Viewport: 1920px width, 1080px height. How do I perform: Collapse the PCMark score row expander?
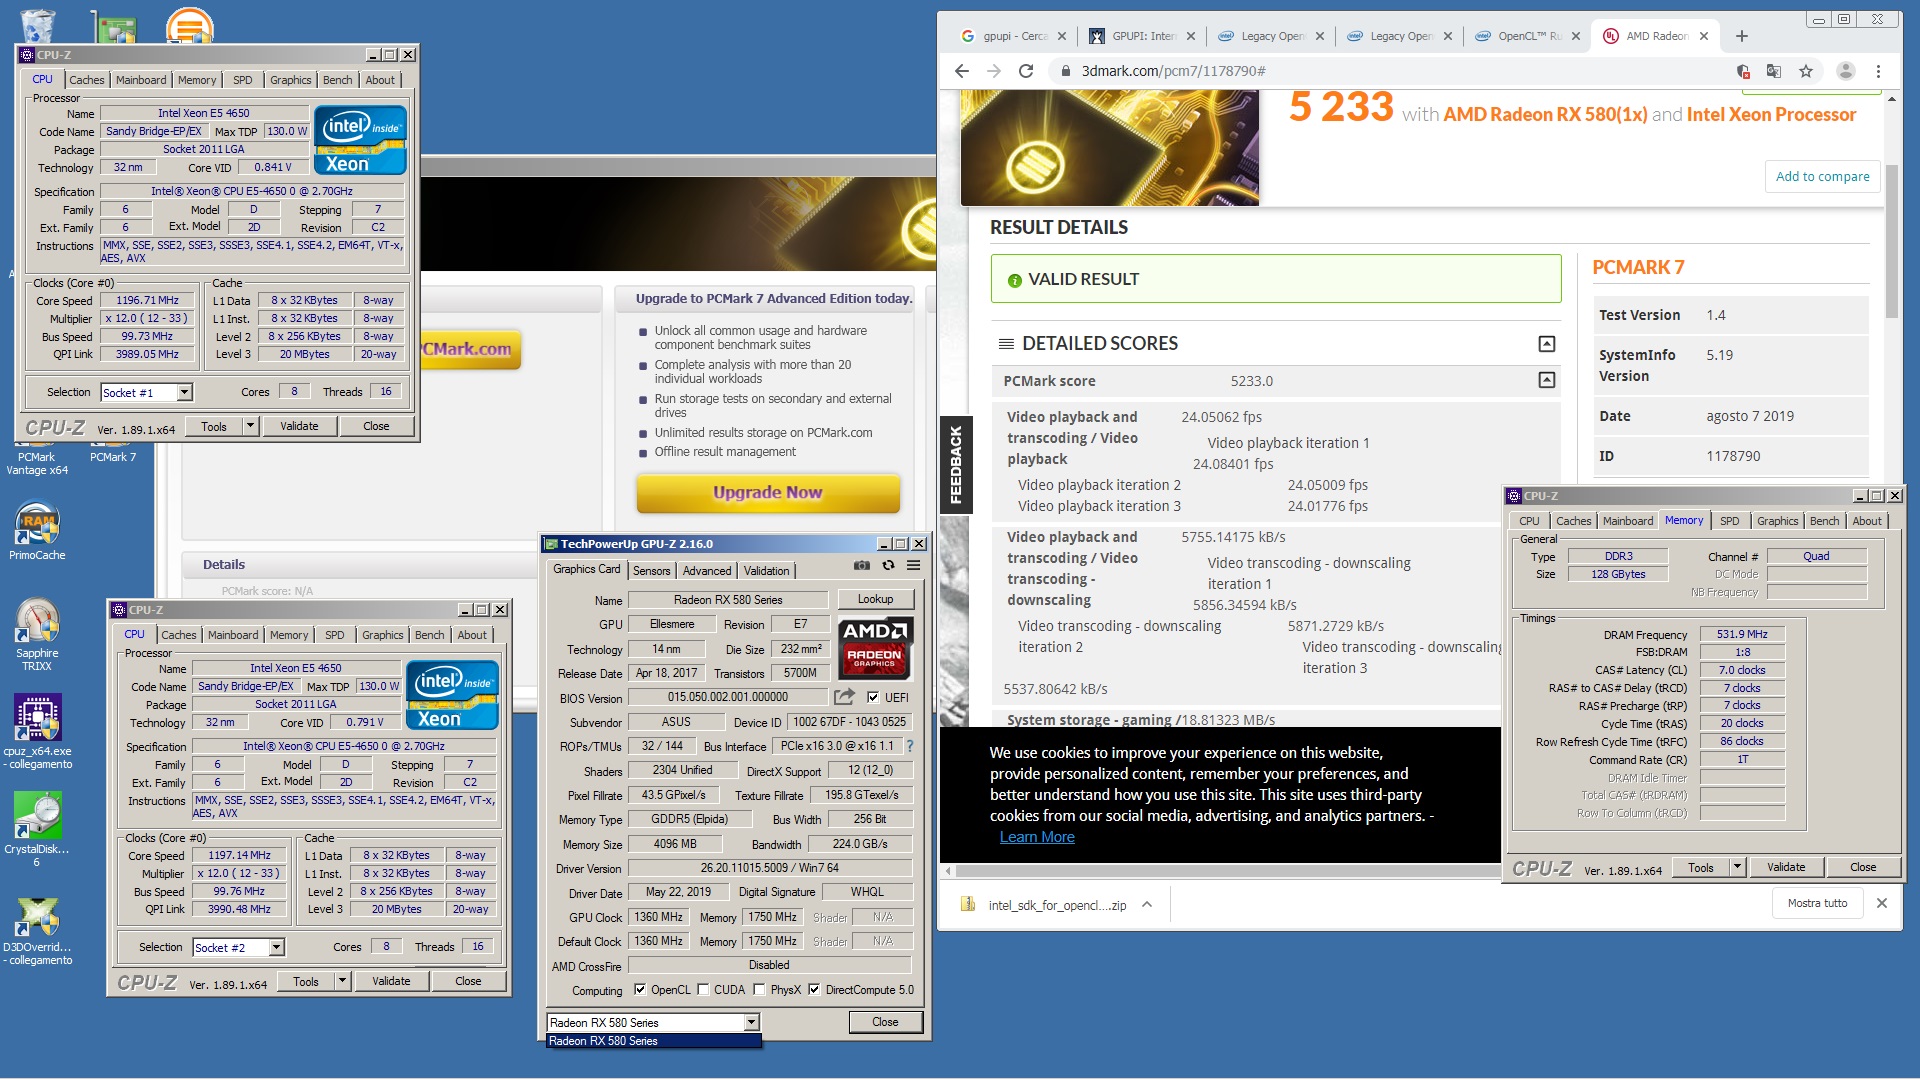pyautogui.click(x=1546, y=380)
